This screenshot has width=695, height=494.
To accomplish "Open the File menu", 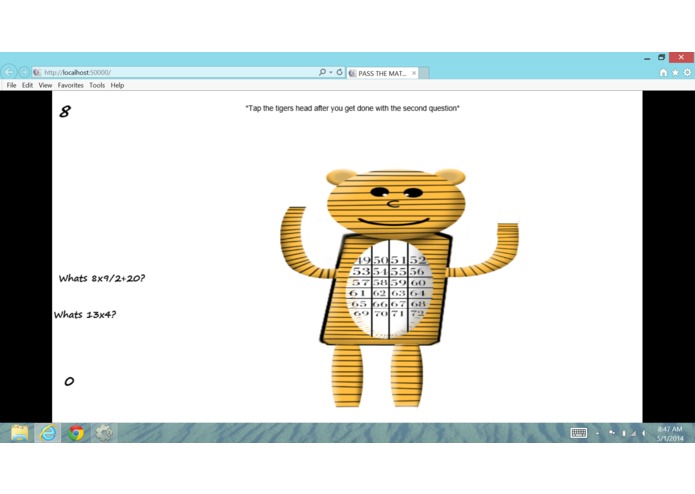I will pos(12,85).
